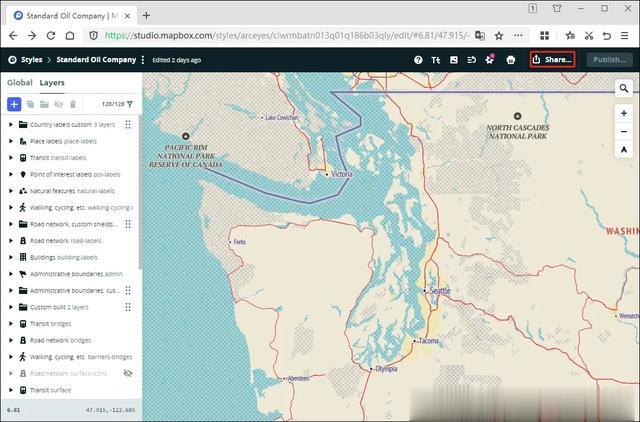The height and width of the screenshot is (422, 640).
Task: Click the Olympia label on map
Action: coord(386,369)
